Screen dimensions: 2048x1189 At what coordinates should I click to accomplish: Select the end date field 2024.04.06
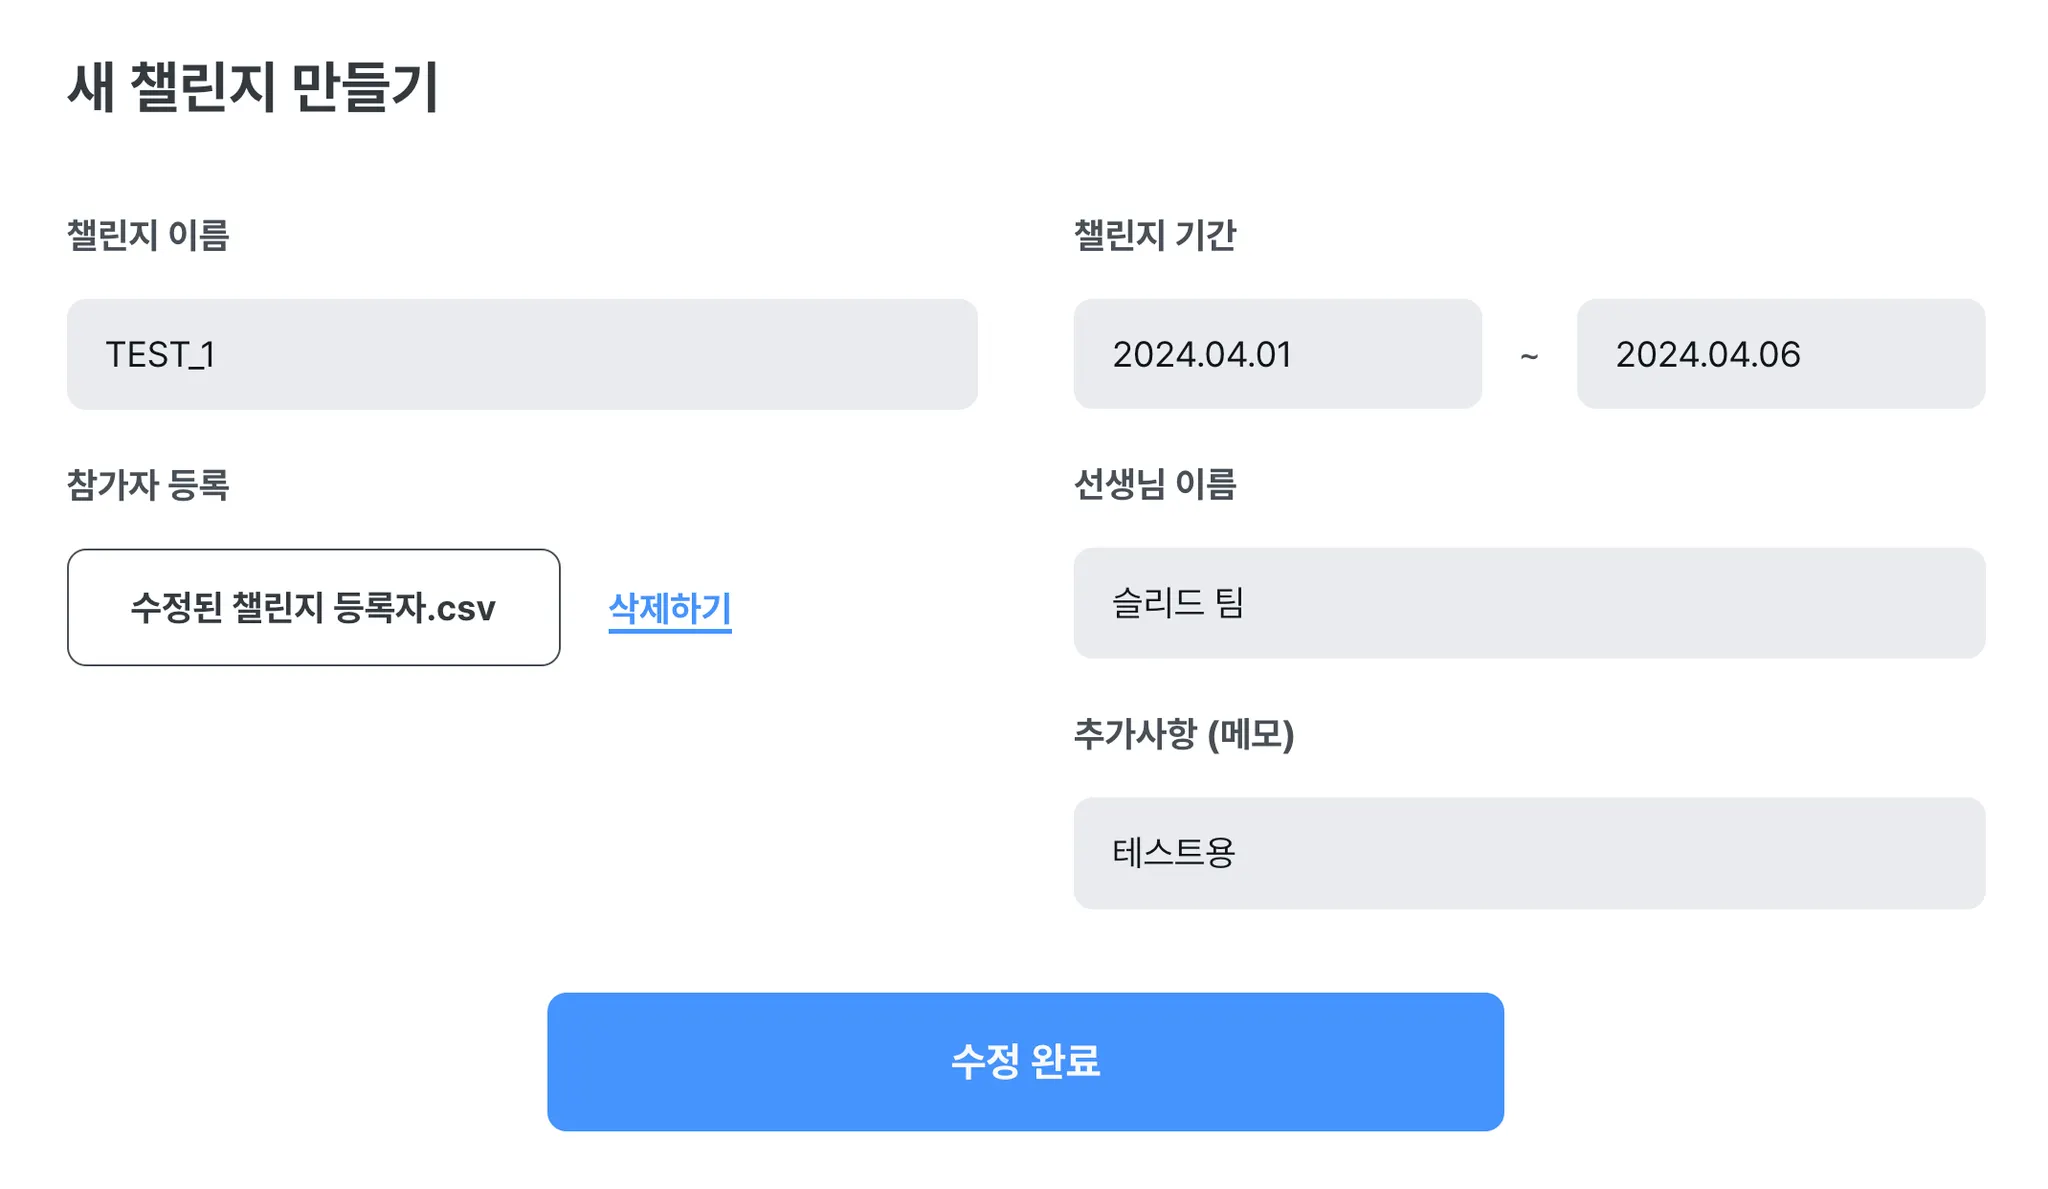1780,354
